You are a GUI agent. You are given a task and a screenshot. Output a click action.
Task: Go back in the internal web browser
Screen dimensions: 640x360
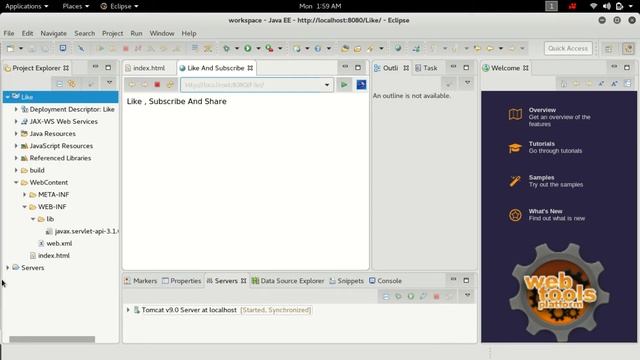point(132,84)
